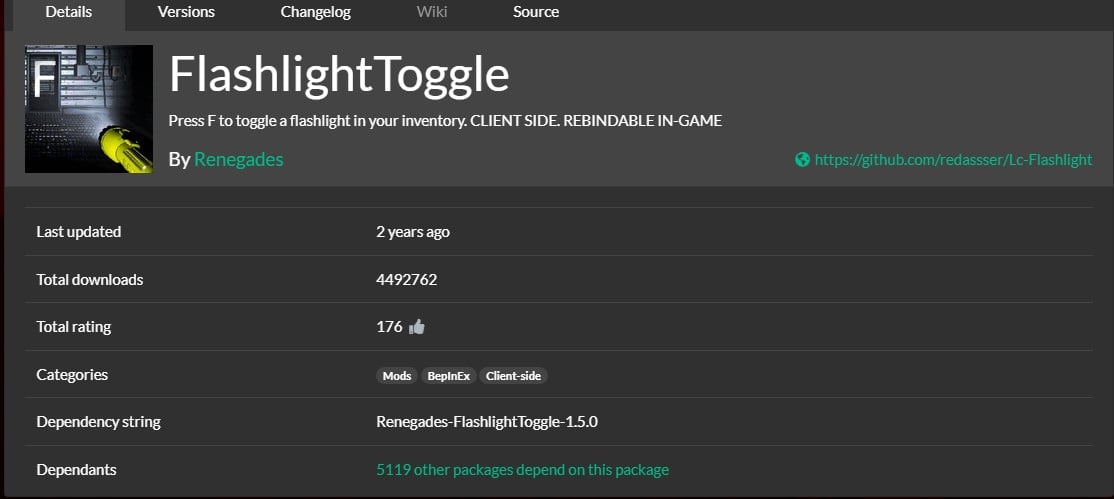Click the Renegades-FlashlightToggle-1.5.0 dependency string
Screen dimensions: 1114x499
(x=487, y=421)
